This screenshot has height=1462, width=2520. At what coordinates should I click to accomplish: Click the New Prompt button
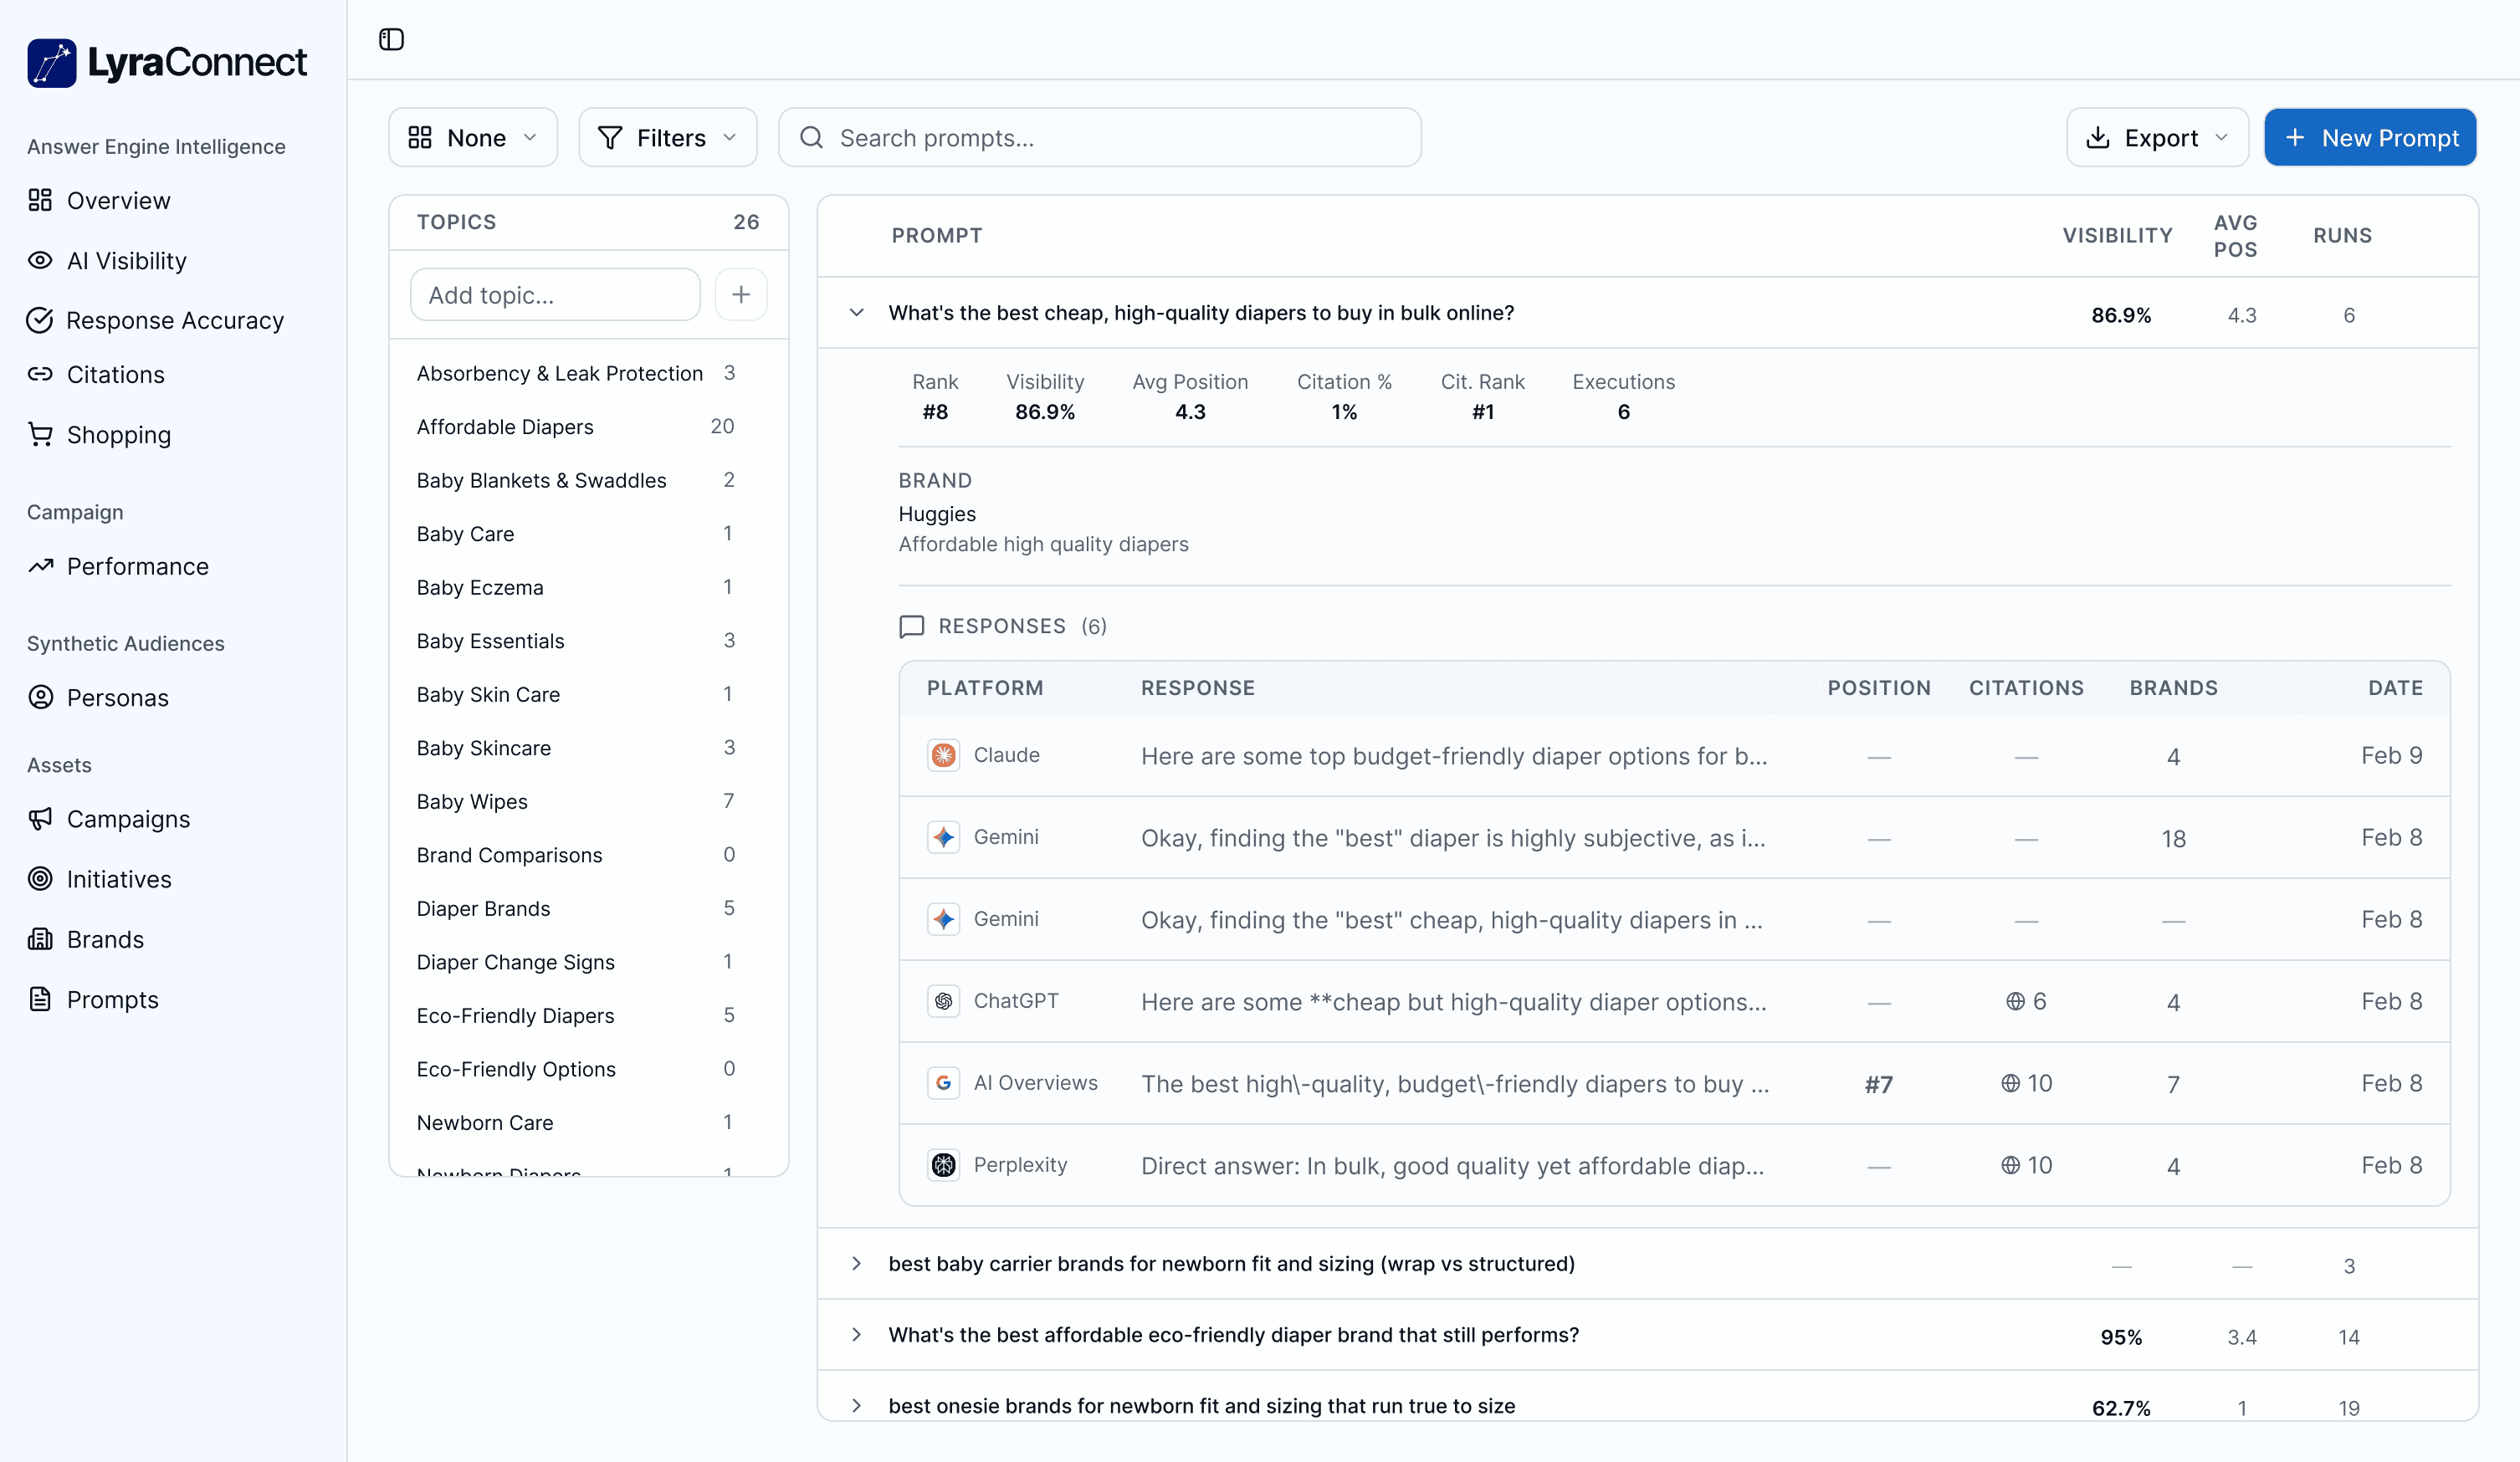pos(2369,137)
